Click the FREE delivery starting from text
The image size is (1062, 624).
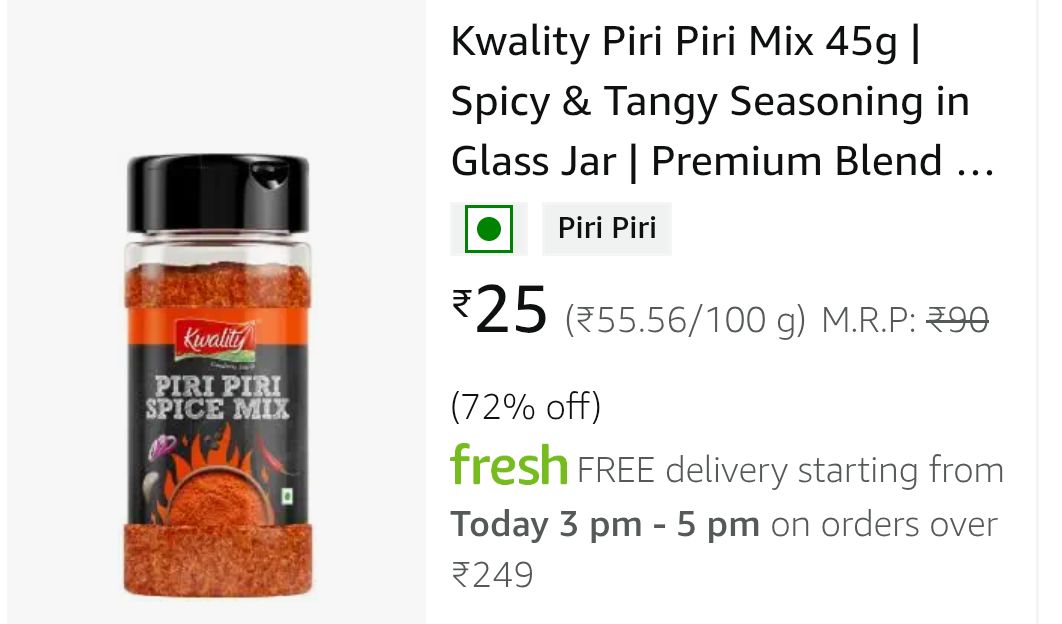790,470
